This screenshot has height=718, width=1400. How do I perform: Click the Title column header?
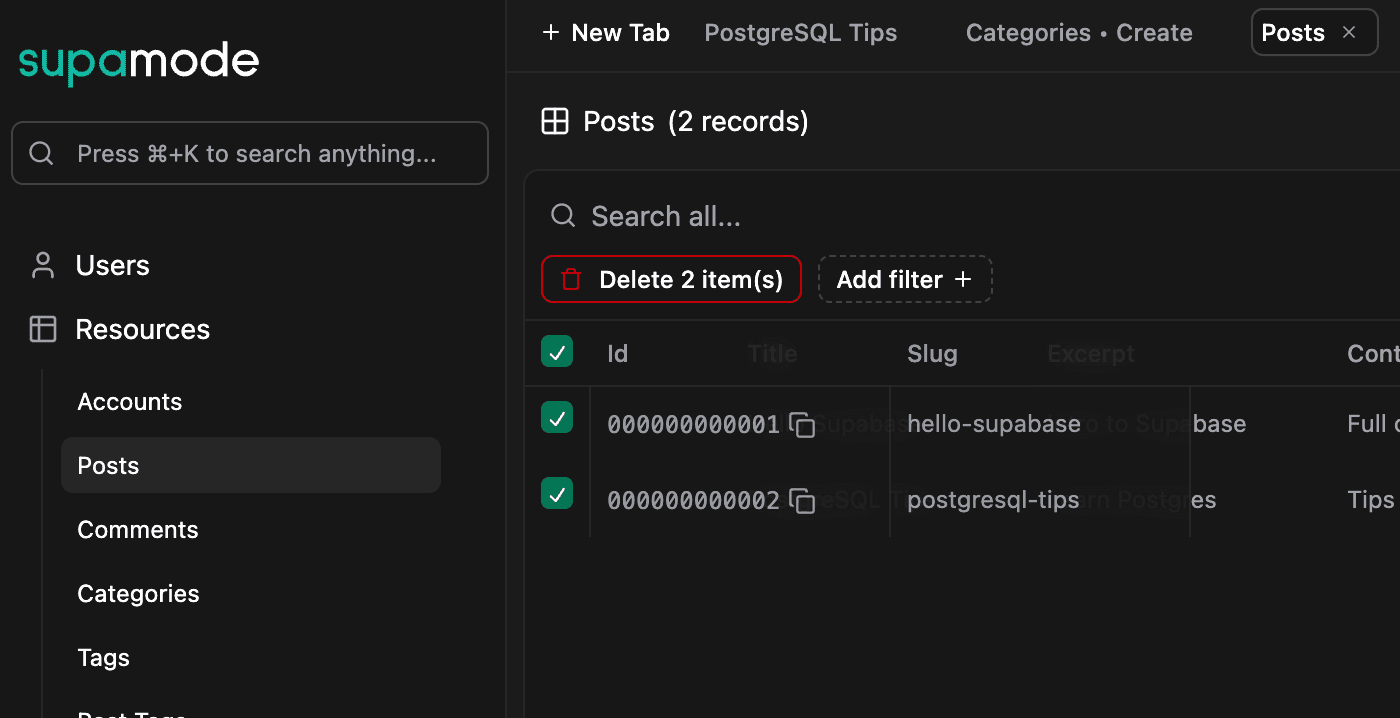[772, 353]
